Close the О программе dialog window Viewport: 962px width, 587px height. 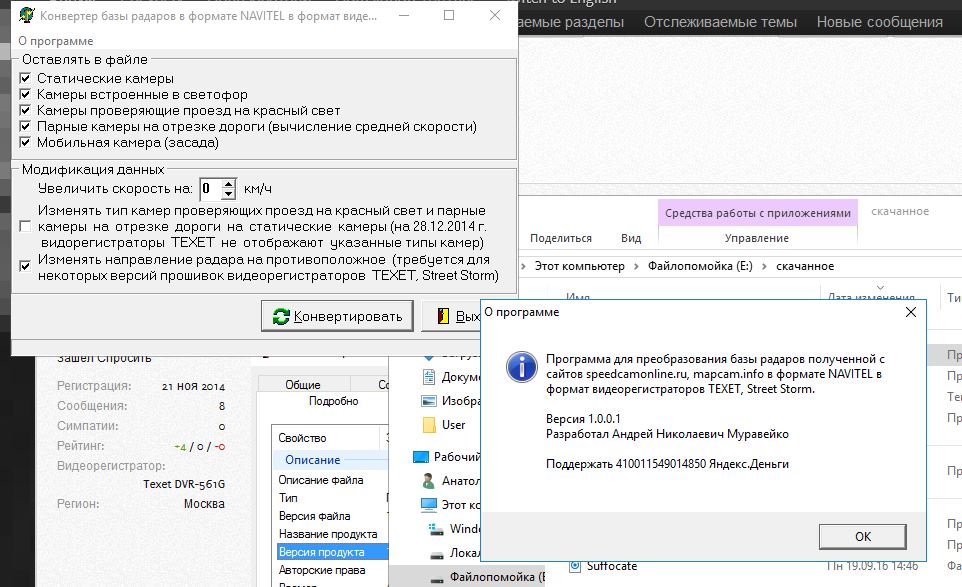point(910,312)
